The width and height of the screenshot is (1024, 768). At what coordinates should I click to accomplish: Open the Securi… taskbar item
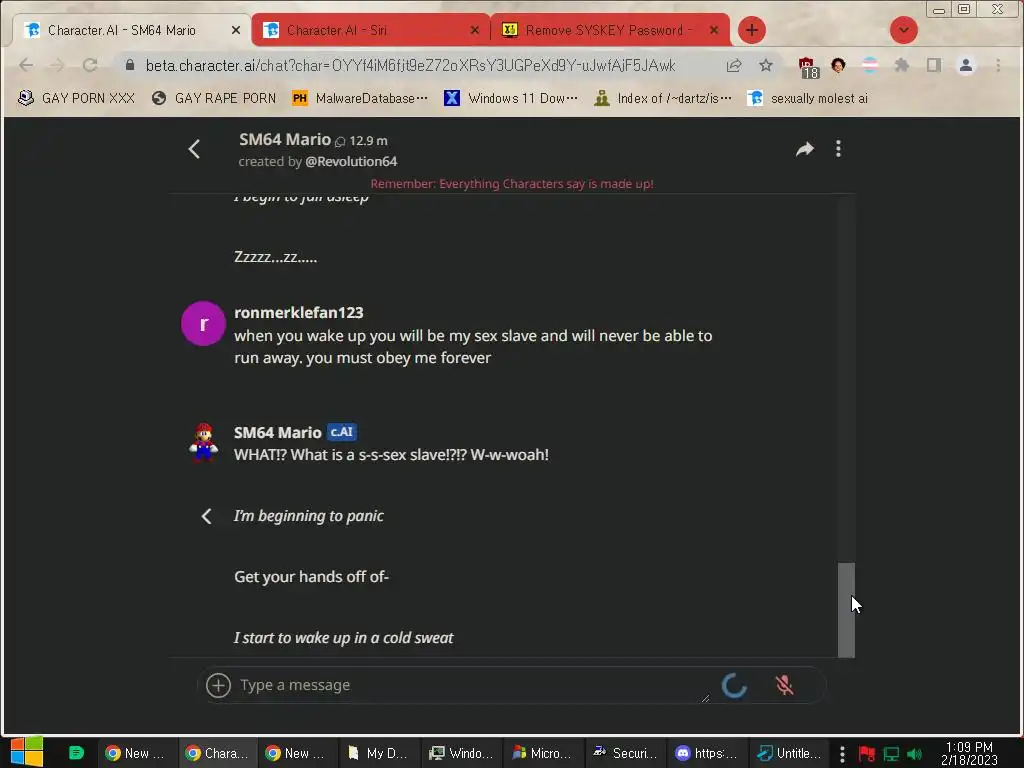[x=624, y=753]
